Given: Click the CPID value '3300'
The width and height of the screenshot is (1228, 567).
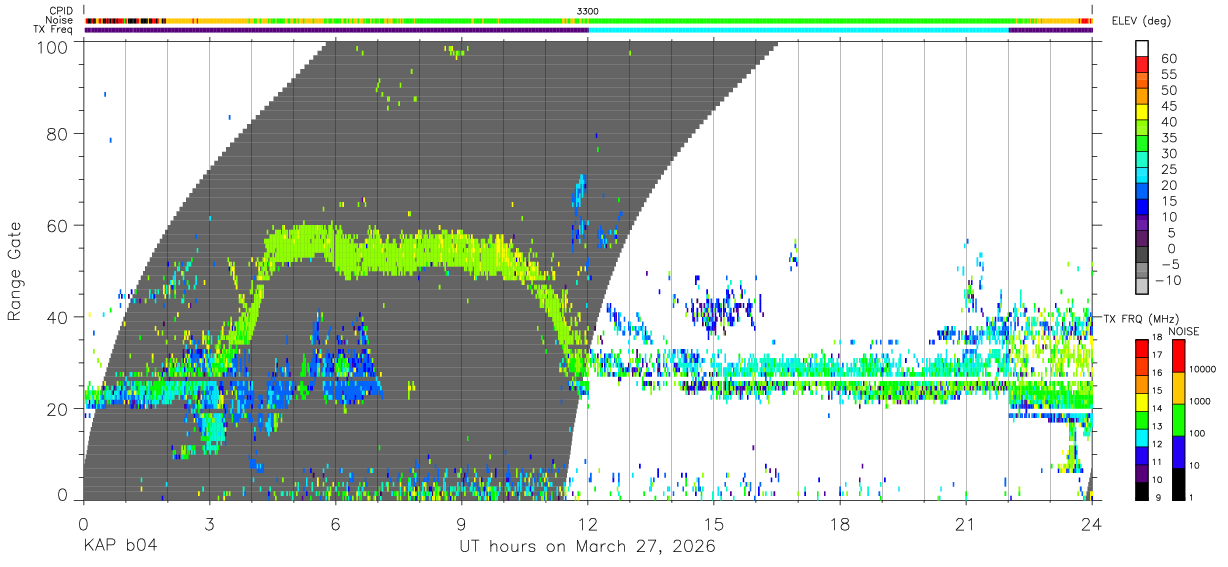Looking at the screenshot, I should click(x=588, y=10).
